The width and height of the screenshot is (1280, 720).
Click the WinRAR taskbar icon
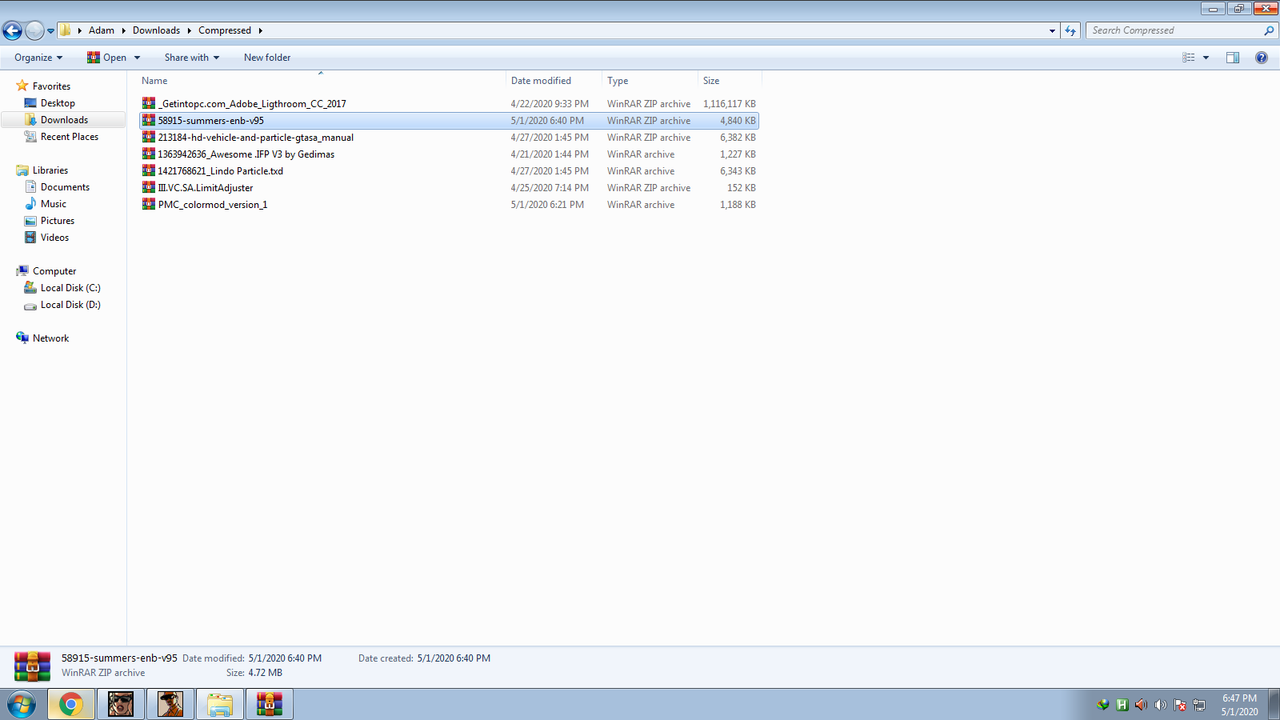click(x=270, y=705)
